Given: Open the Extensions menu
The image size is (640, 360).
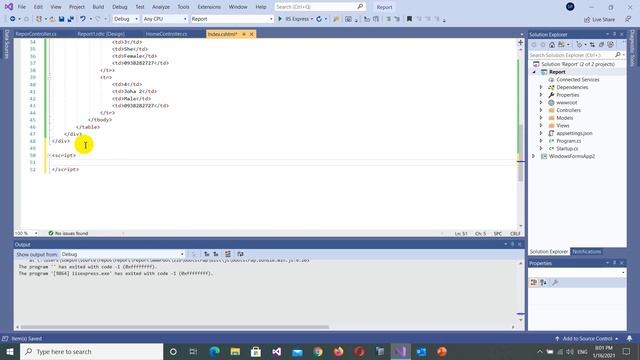Looking at the screenshot, I should tap(209, 7).
